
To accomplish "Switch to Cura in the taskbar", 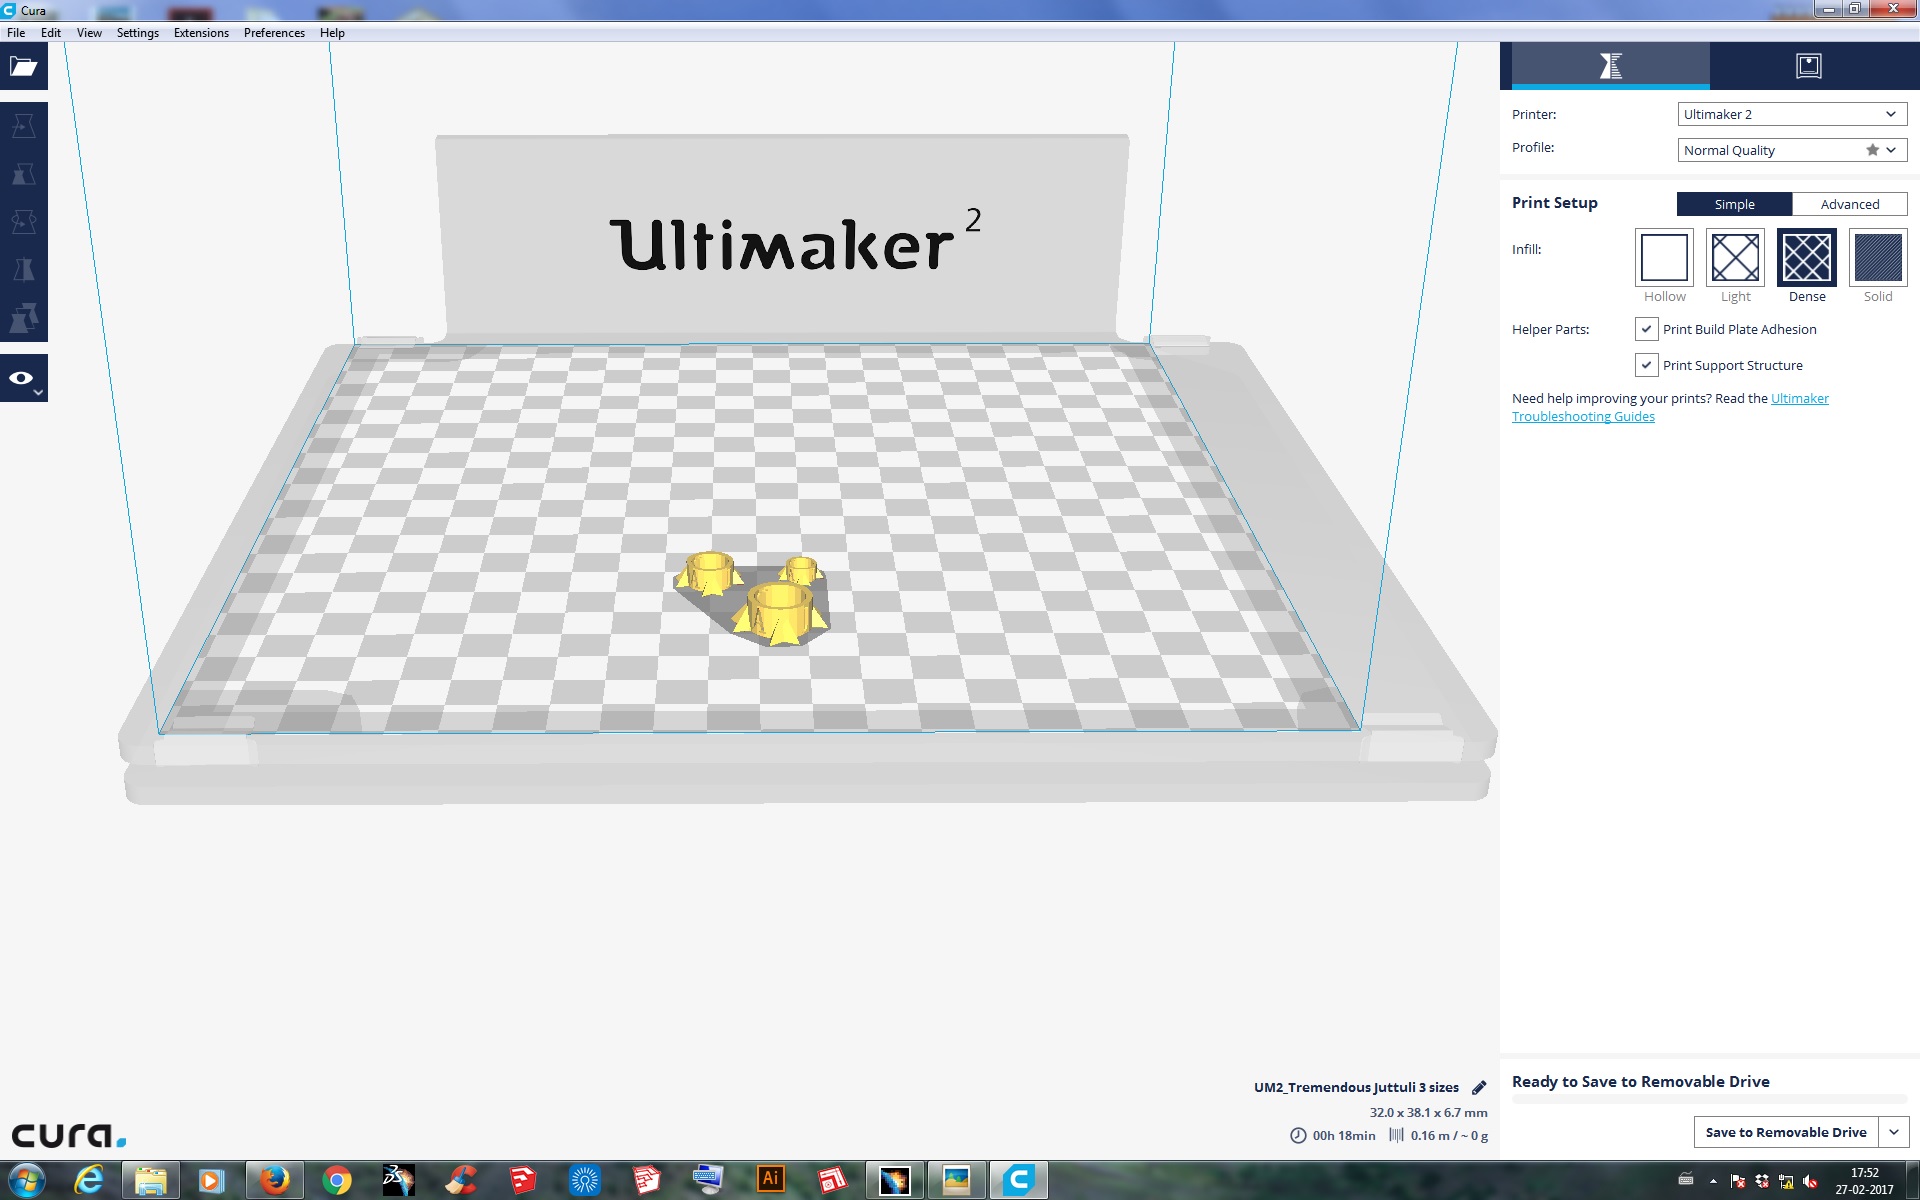I will [x=1019, y=1181].
